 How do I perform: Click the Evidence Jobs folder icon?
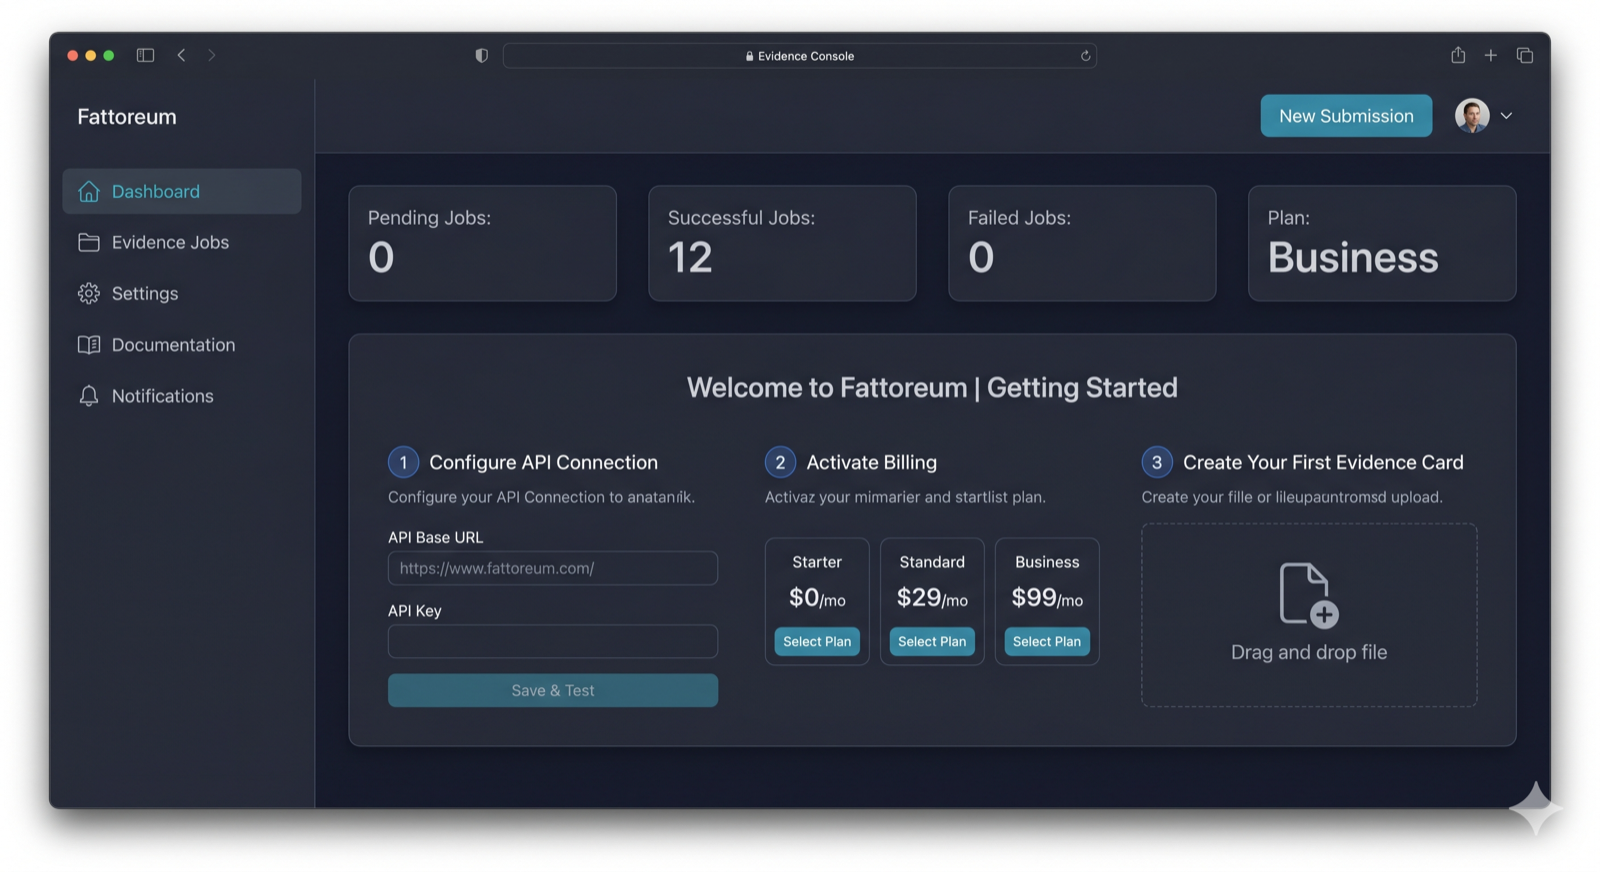89,242
